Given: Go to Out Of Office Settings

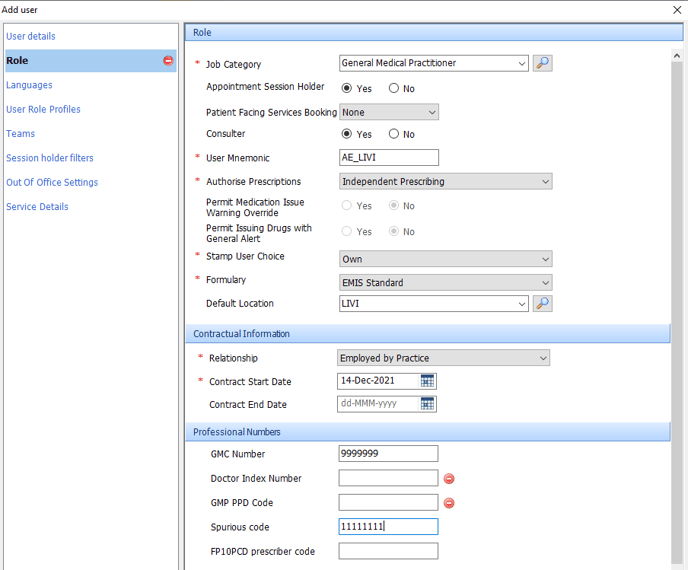Looking at the screenshot, I should (x=52, y=182).
